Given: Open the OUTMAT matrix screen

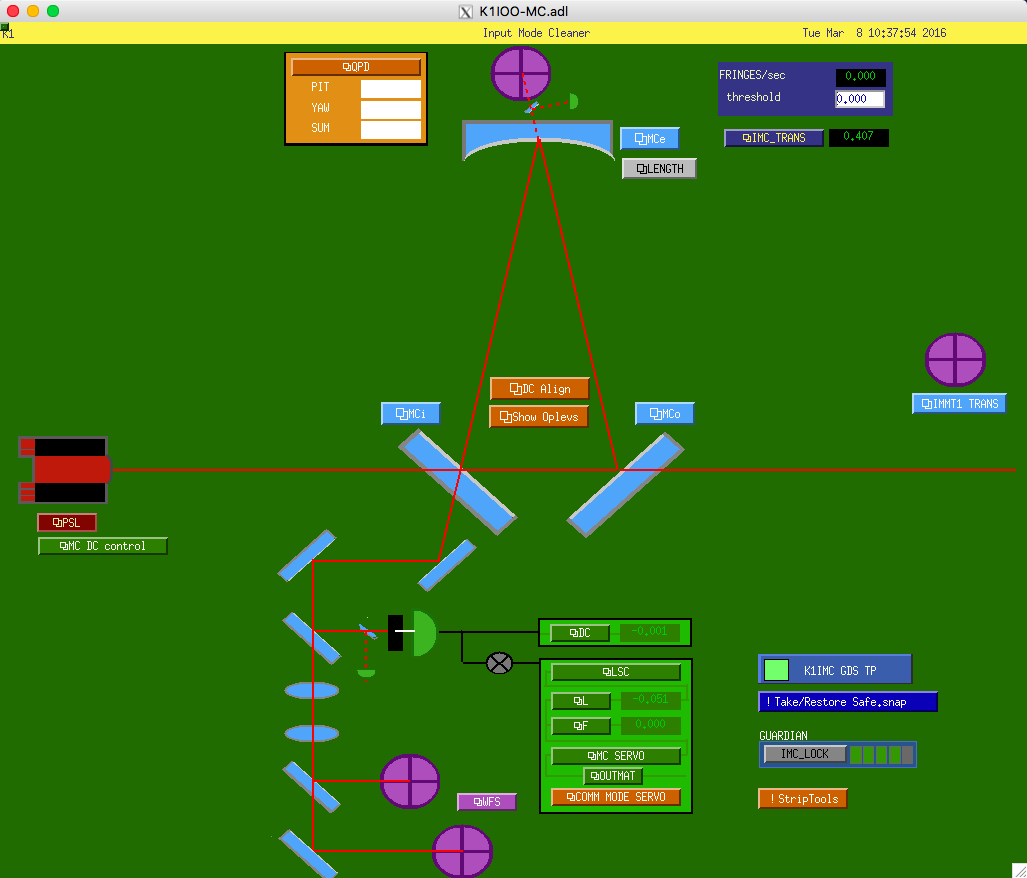Looking at the screenshot, I should (613, 776).
